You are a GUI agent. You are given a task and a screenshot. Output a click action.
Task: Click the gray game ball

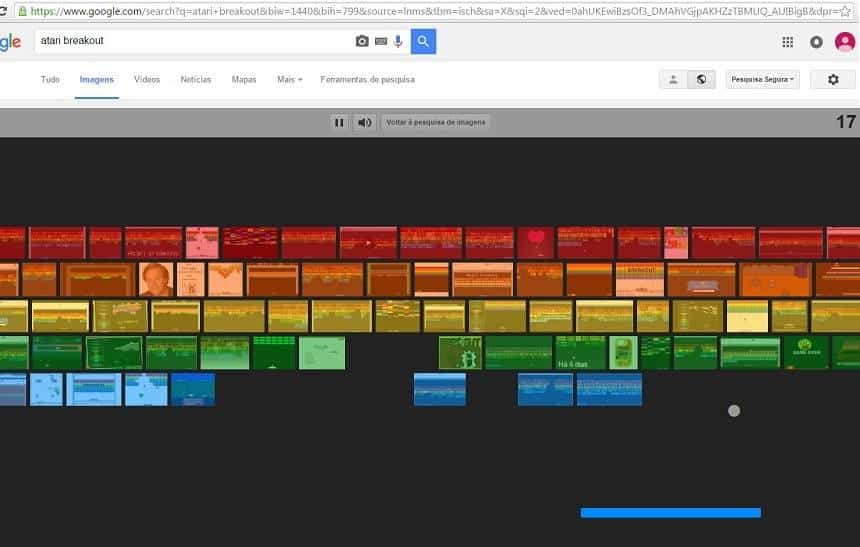pos(734,411)
